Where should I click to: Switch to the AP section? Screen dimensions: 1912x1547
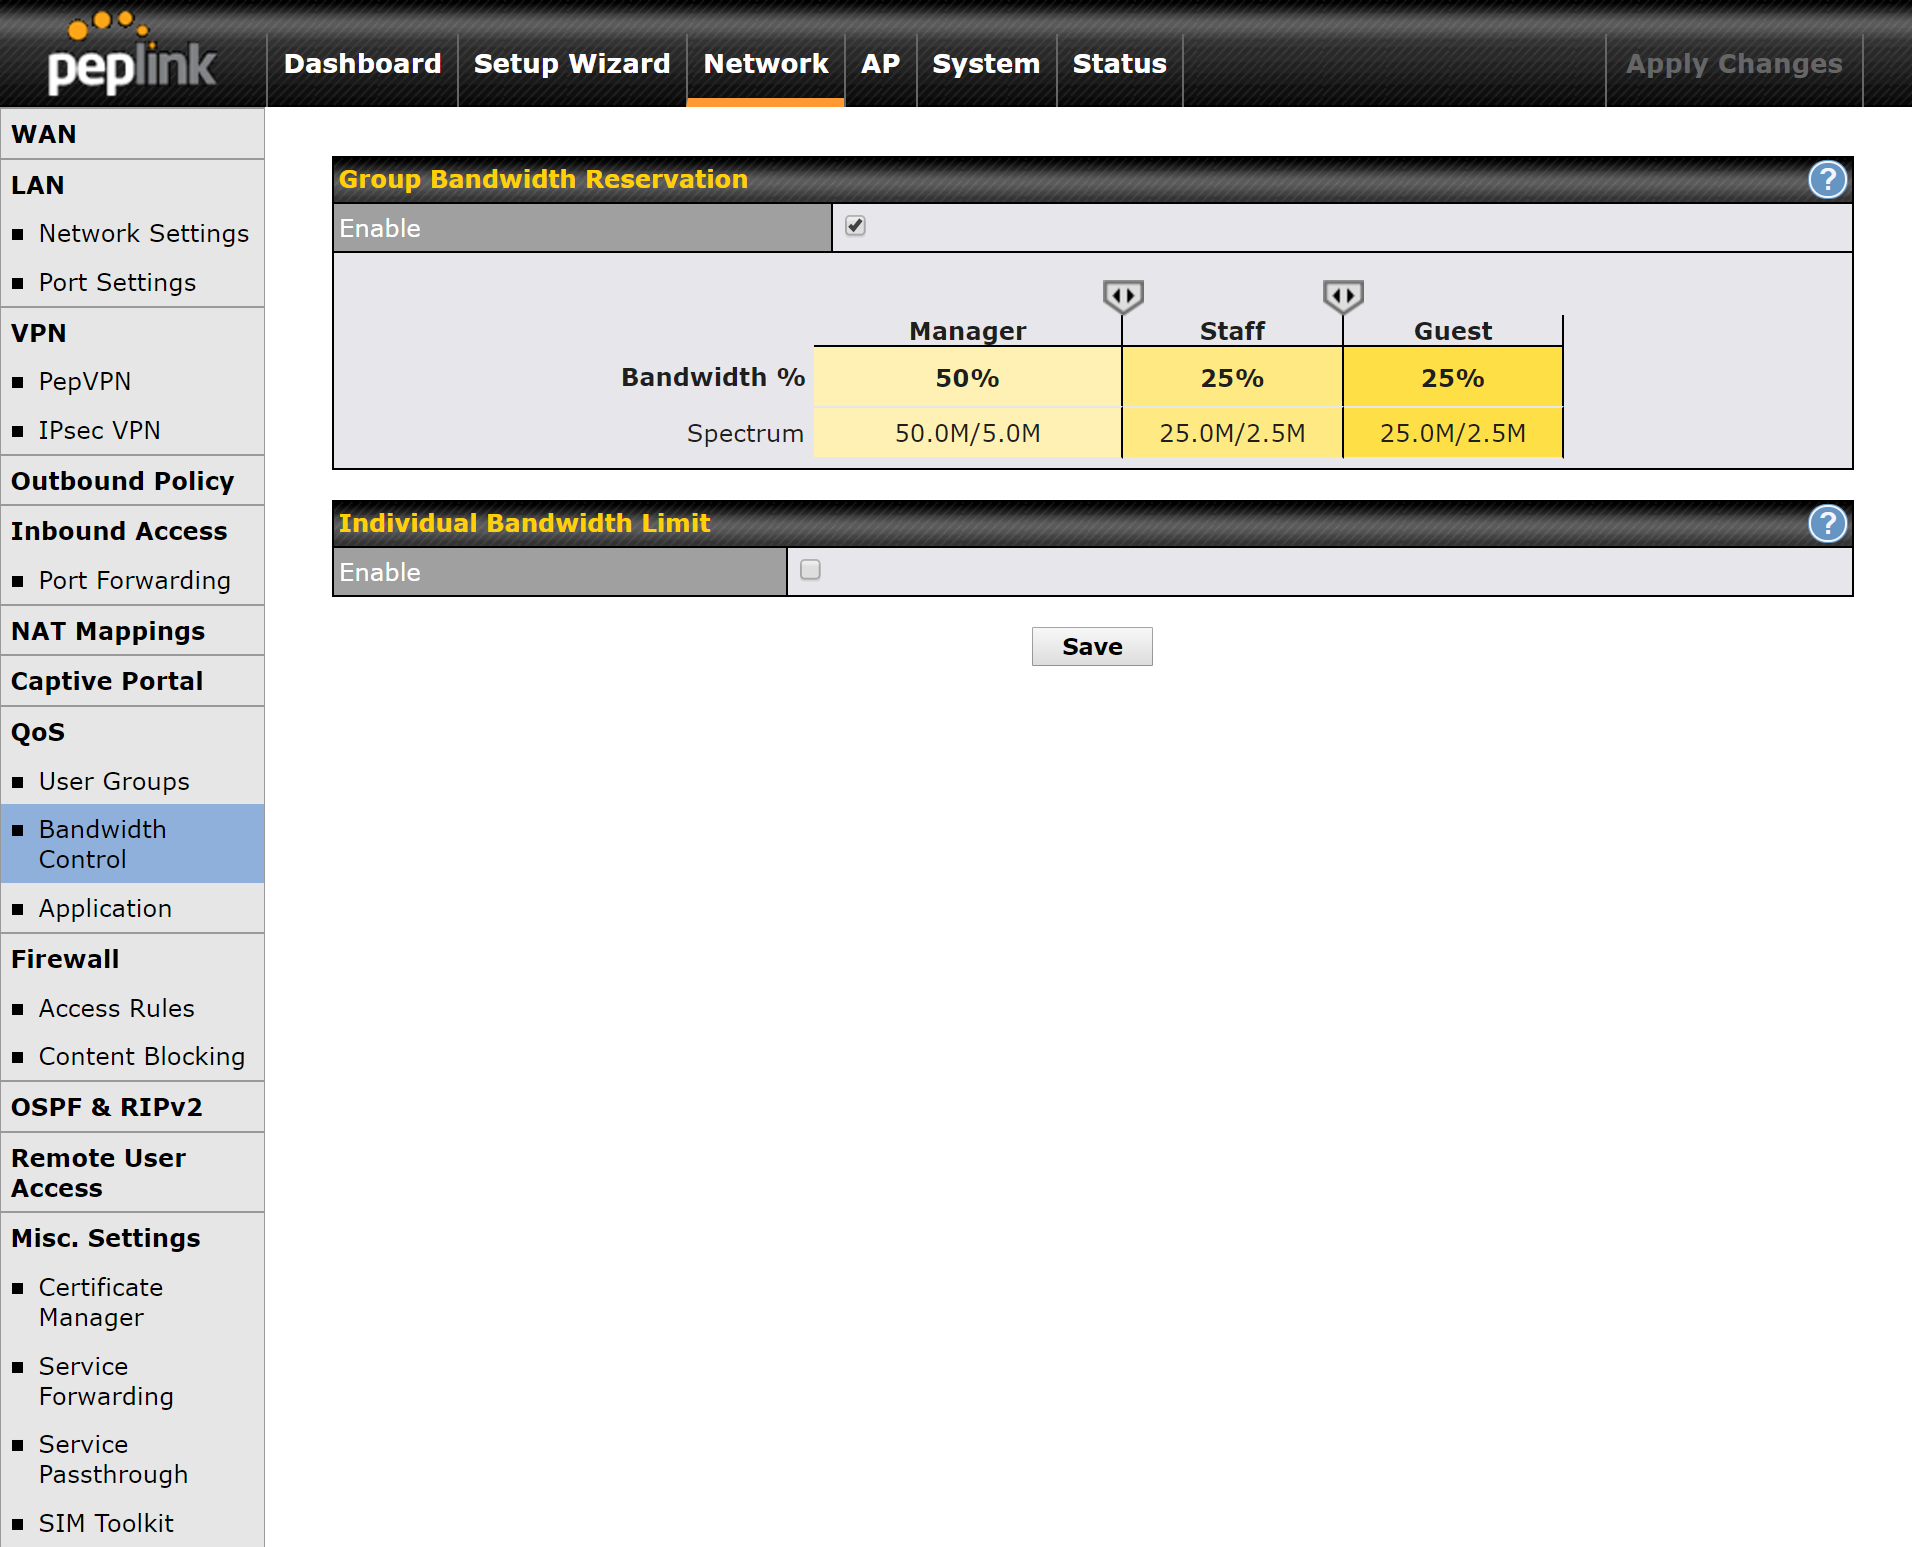pos(880,63)
